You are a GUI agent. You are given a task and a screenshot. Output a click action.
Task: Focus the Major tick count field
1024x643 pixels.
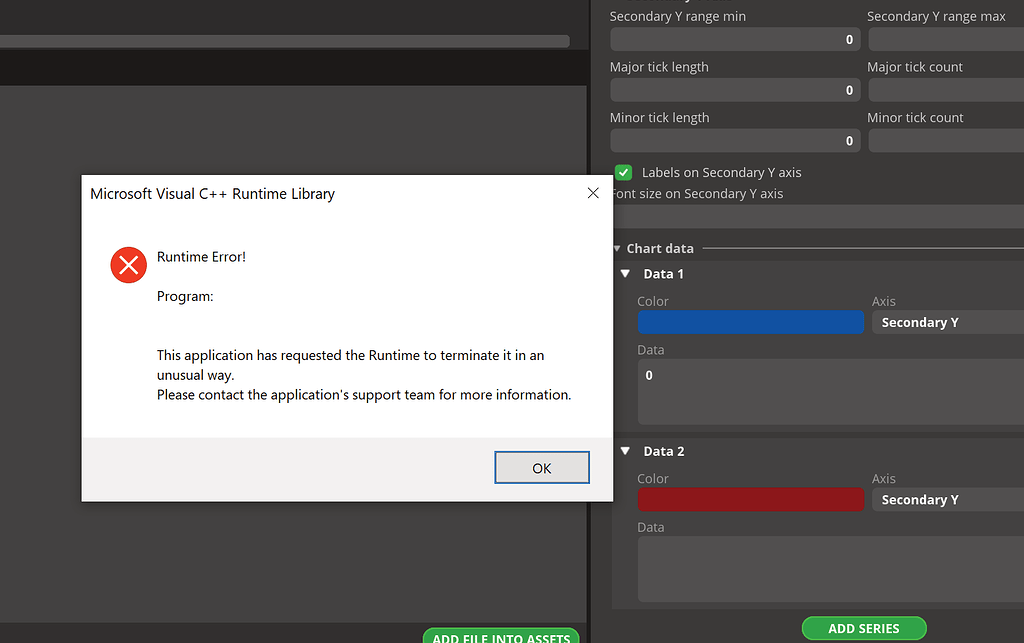coord(946,90)
